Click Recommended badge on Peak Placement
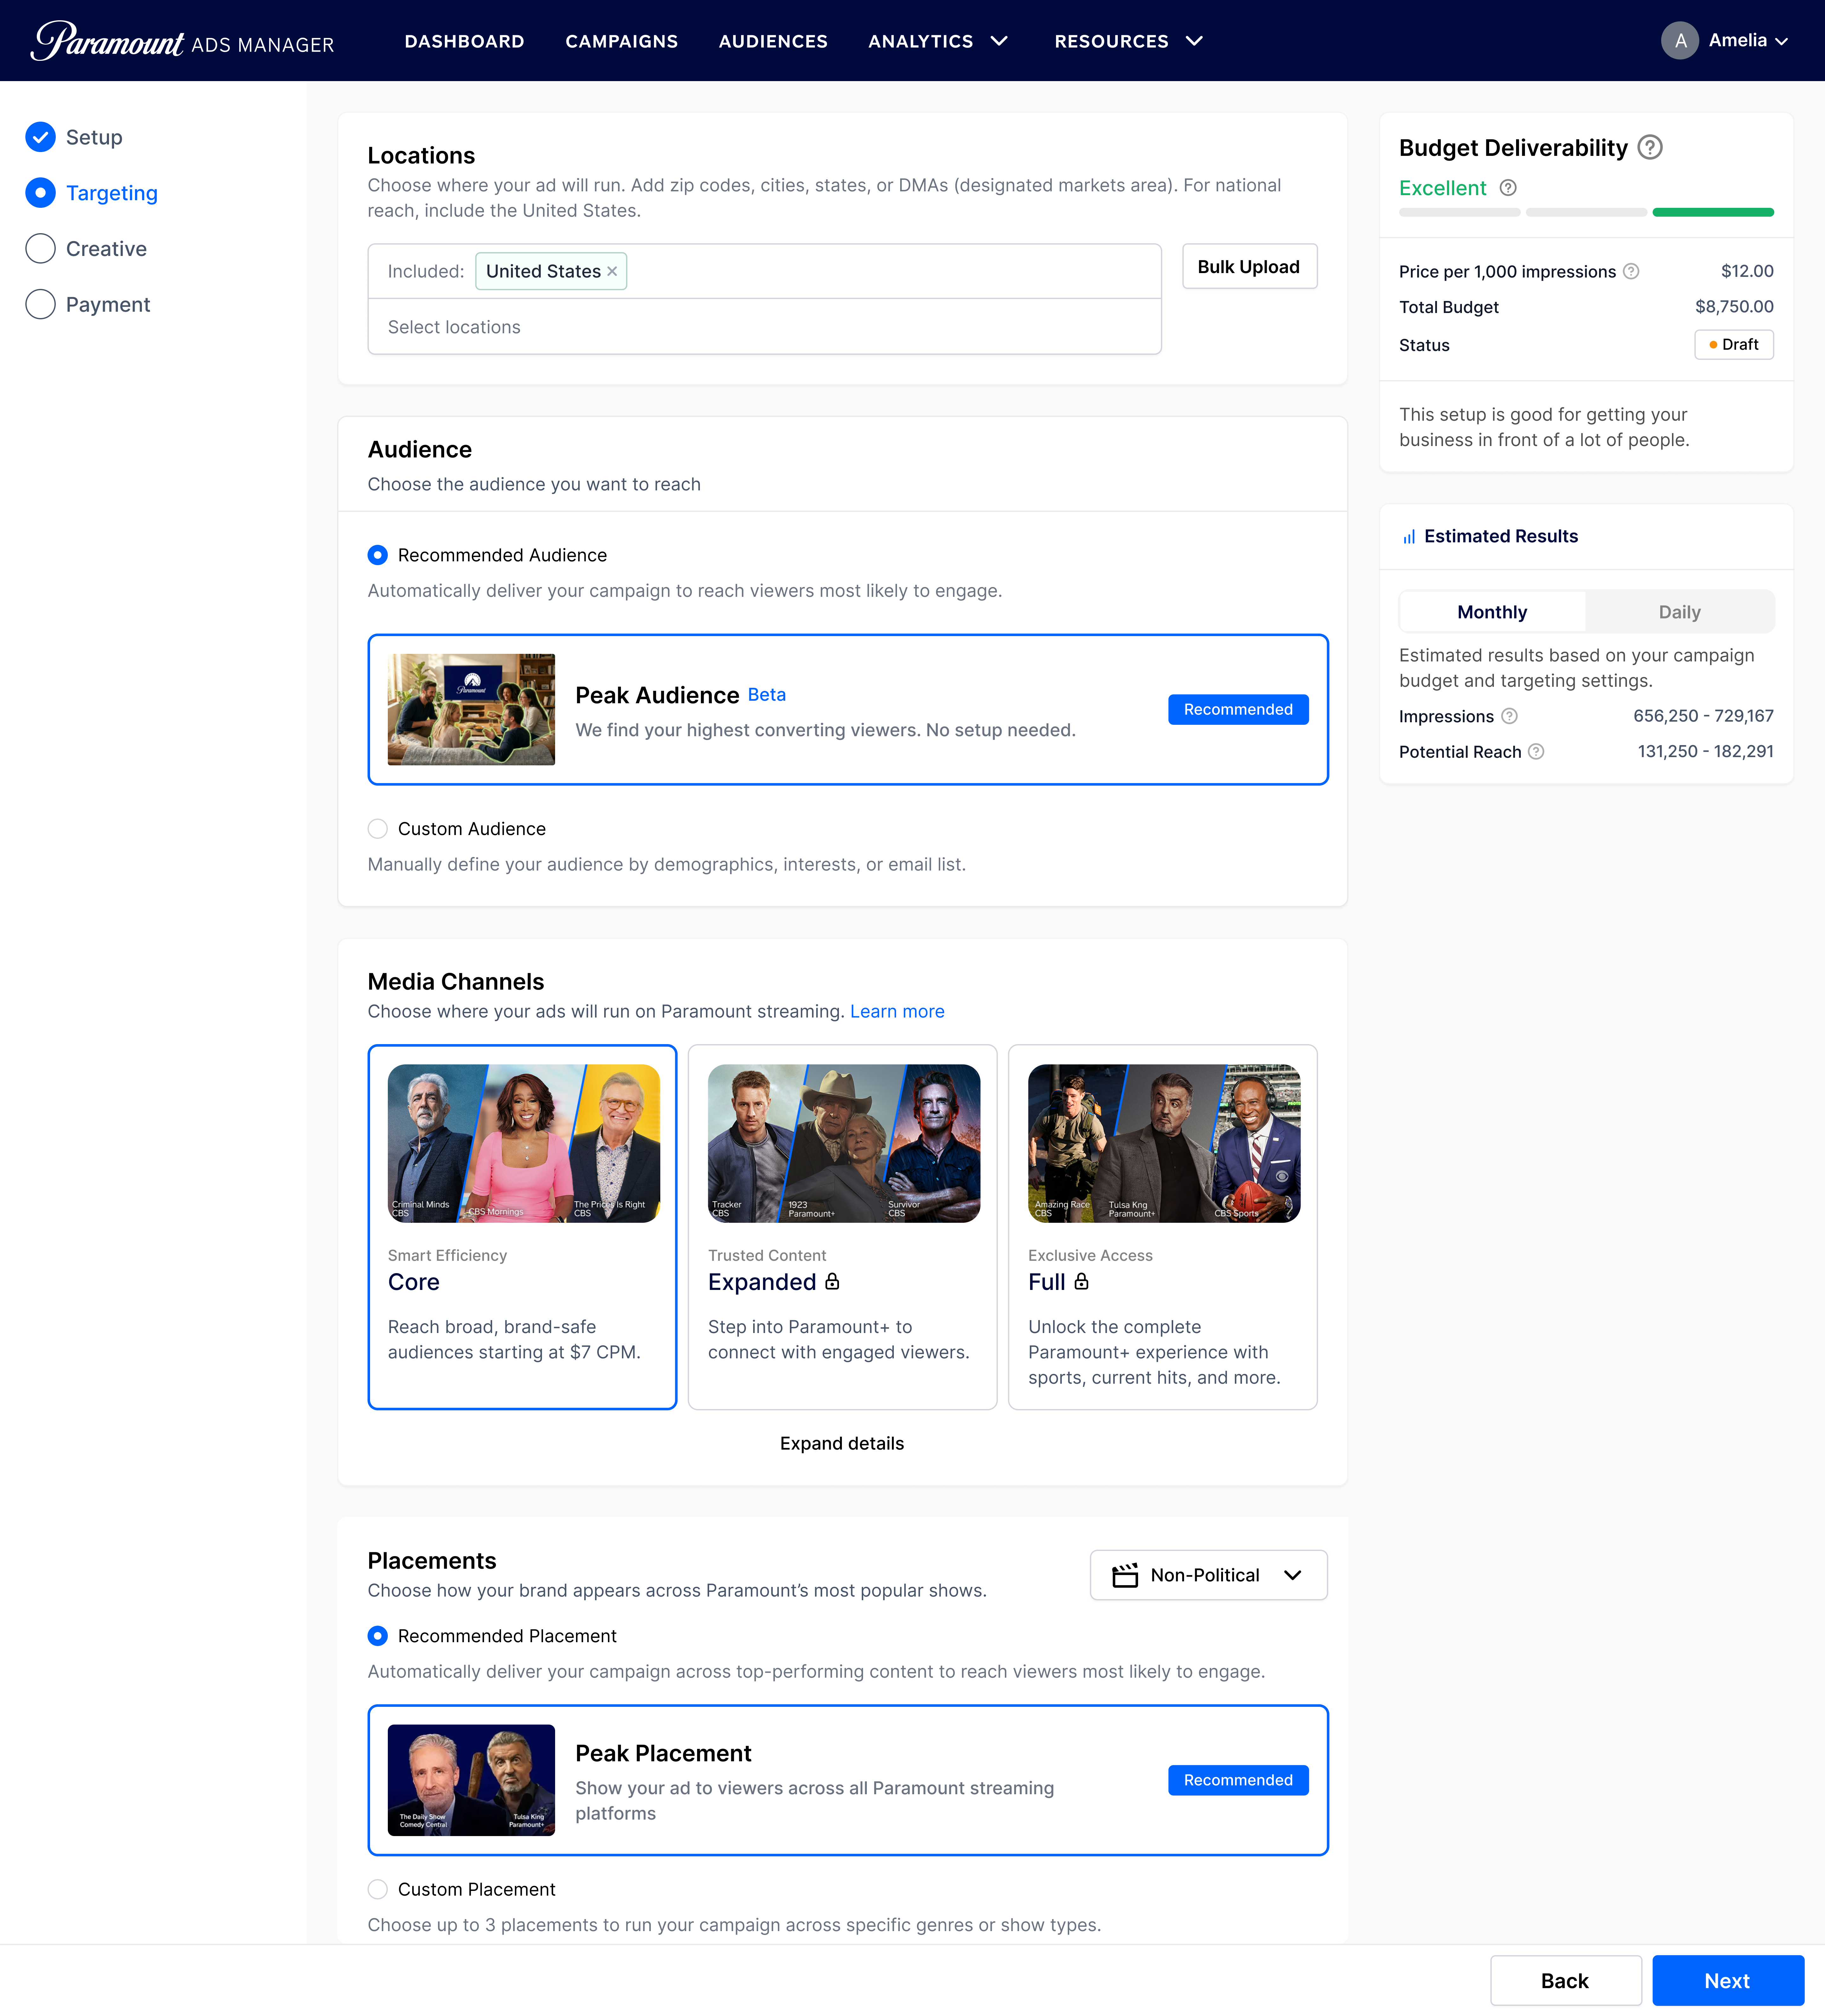This screenshot has width=1825, height=2016. click(x=1238, y=1780)
